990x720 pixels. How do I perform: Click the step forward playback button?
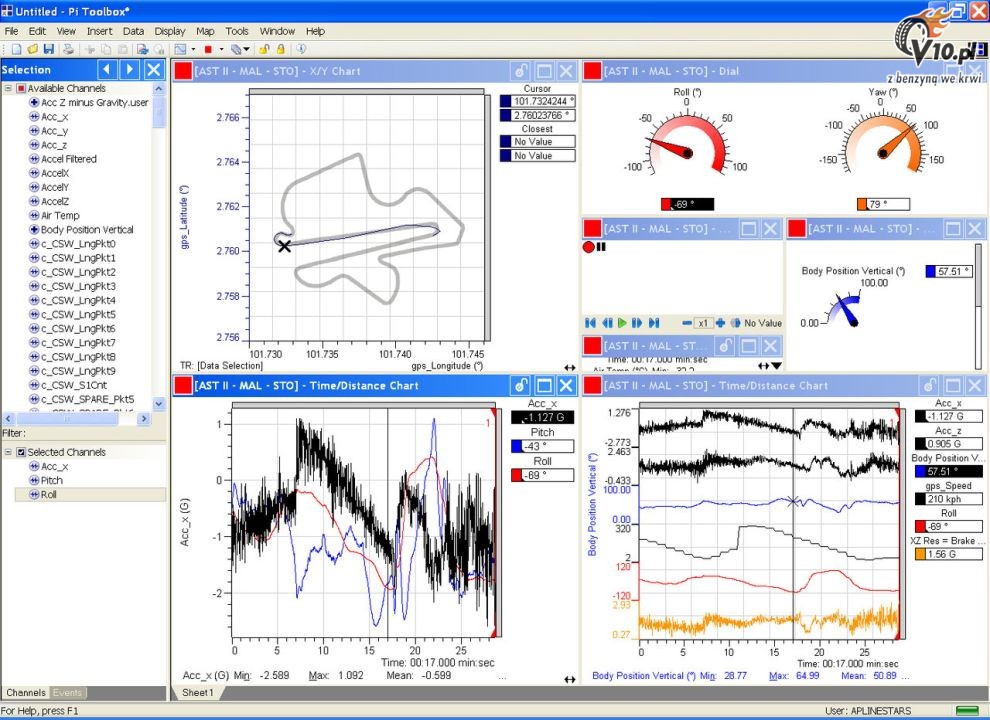click(637, 323)
